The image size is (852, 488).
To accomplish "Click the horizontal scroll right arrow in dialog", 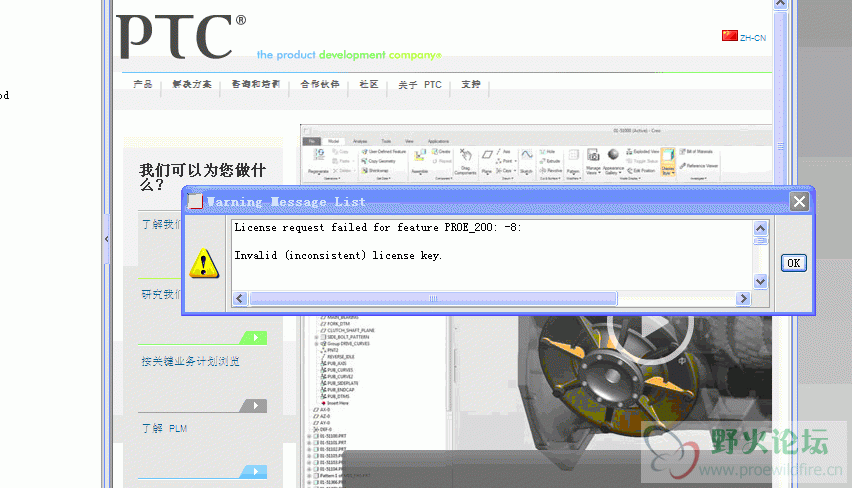I will click(x=743, y=298).
